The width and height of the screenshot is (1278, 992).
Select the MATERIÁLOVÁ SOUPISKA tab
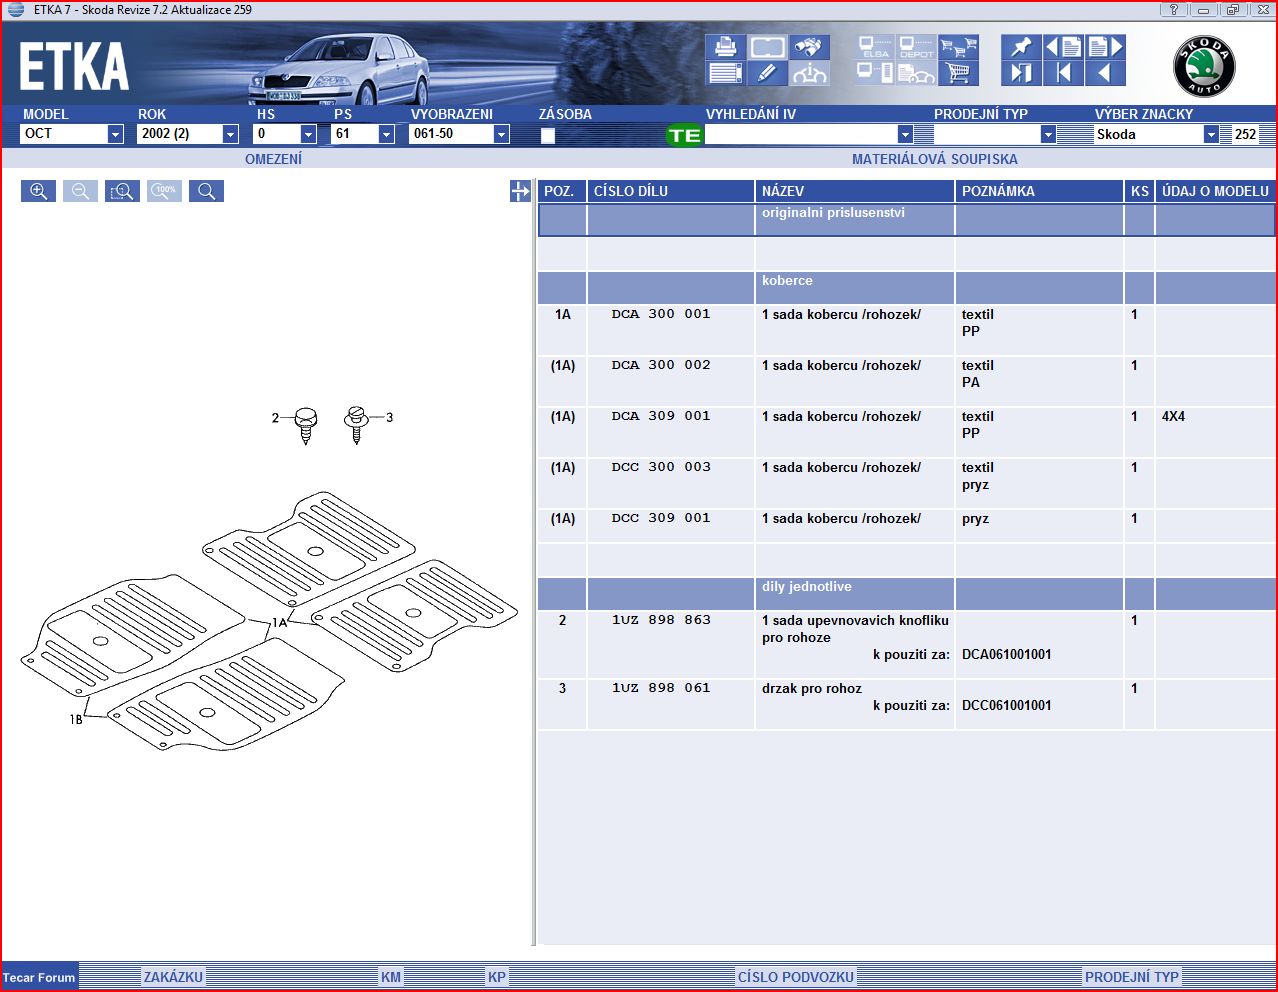934,159
